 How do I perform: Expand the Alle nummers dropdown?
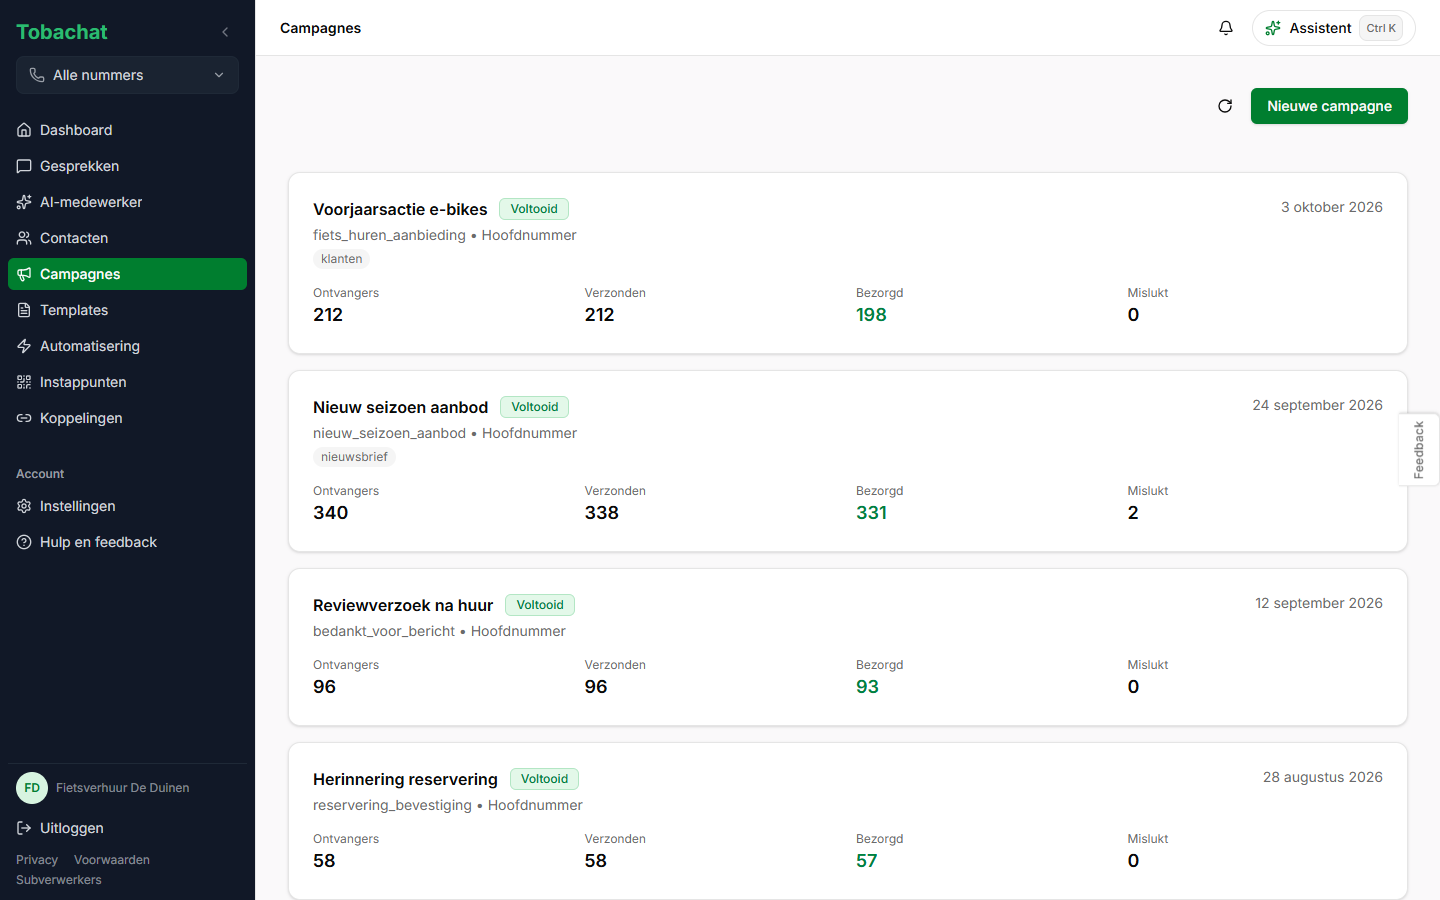[127, 75]
